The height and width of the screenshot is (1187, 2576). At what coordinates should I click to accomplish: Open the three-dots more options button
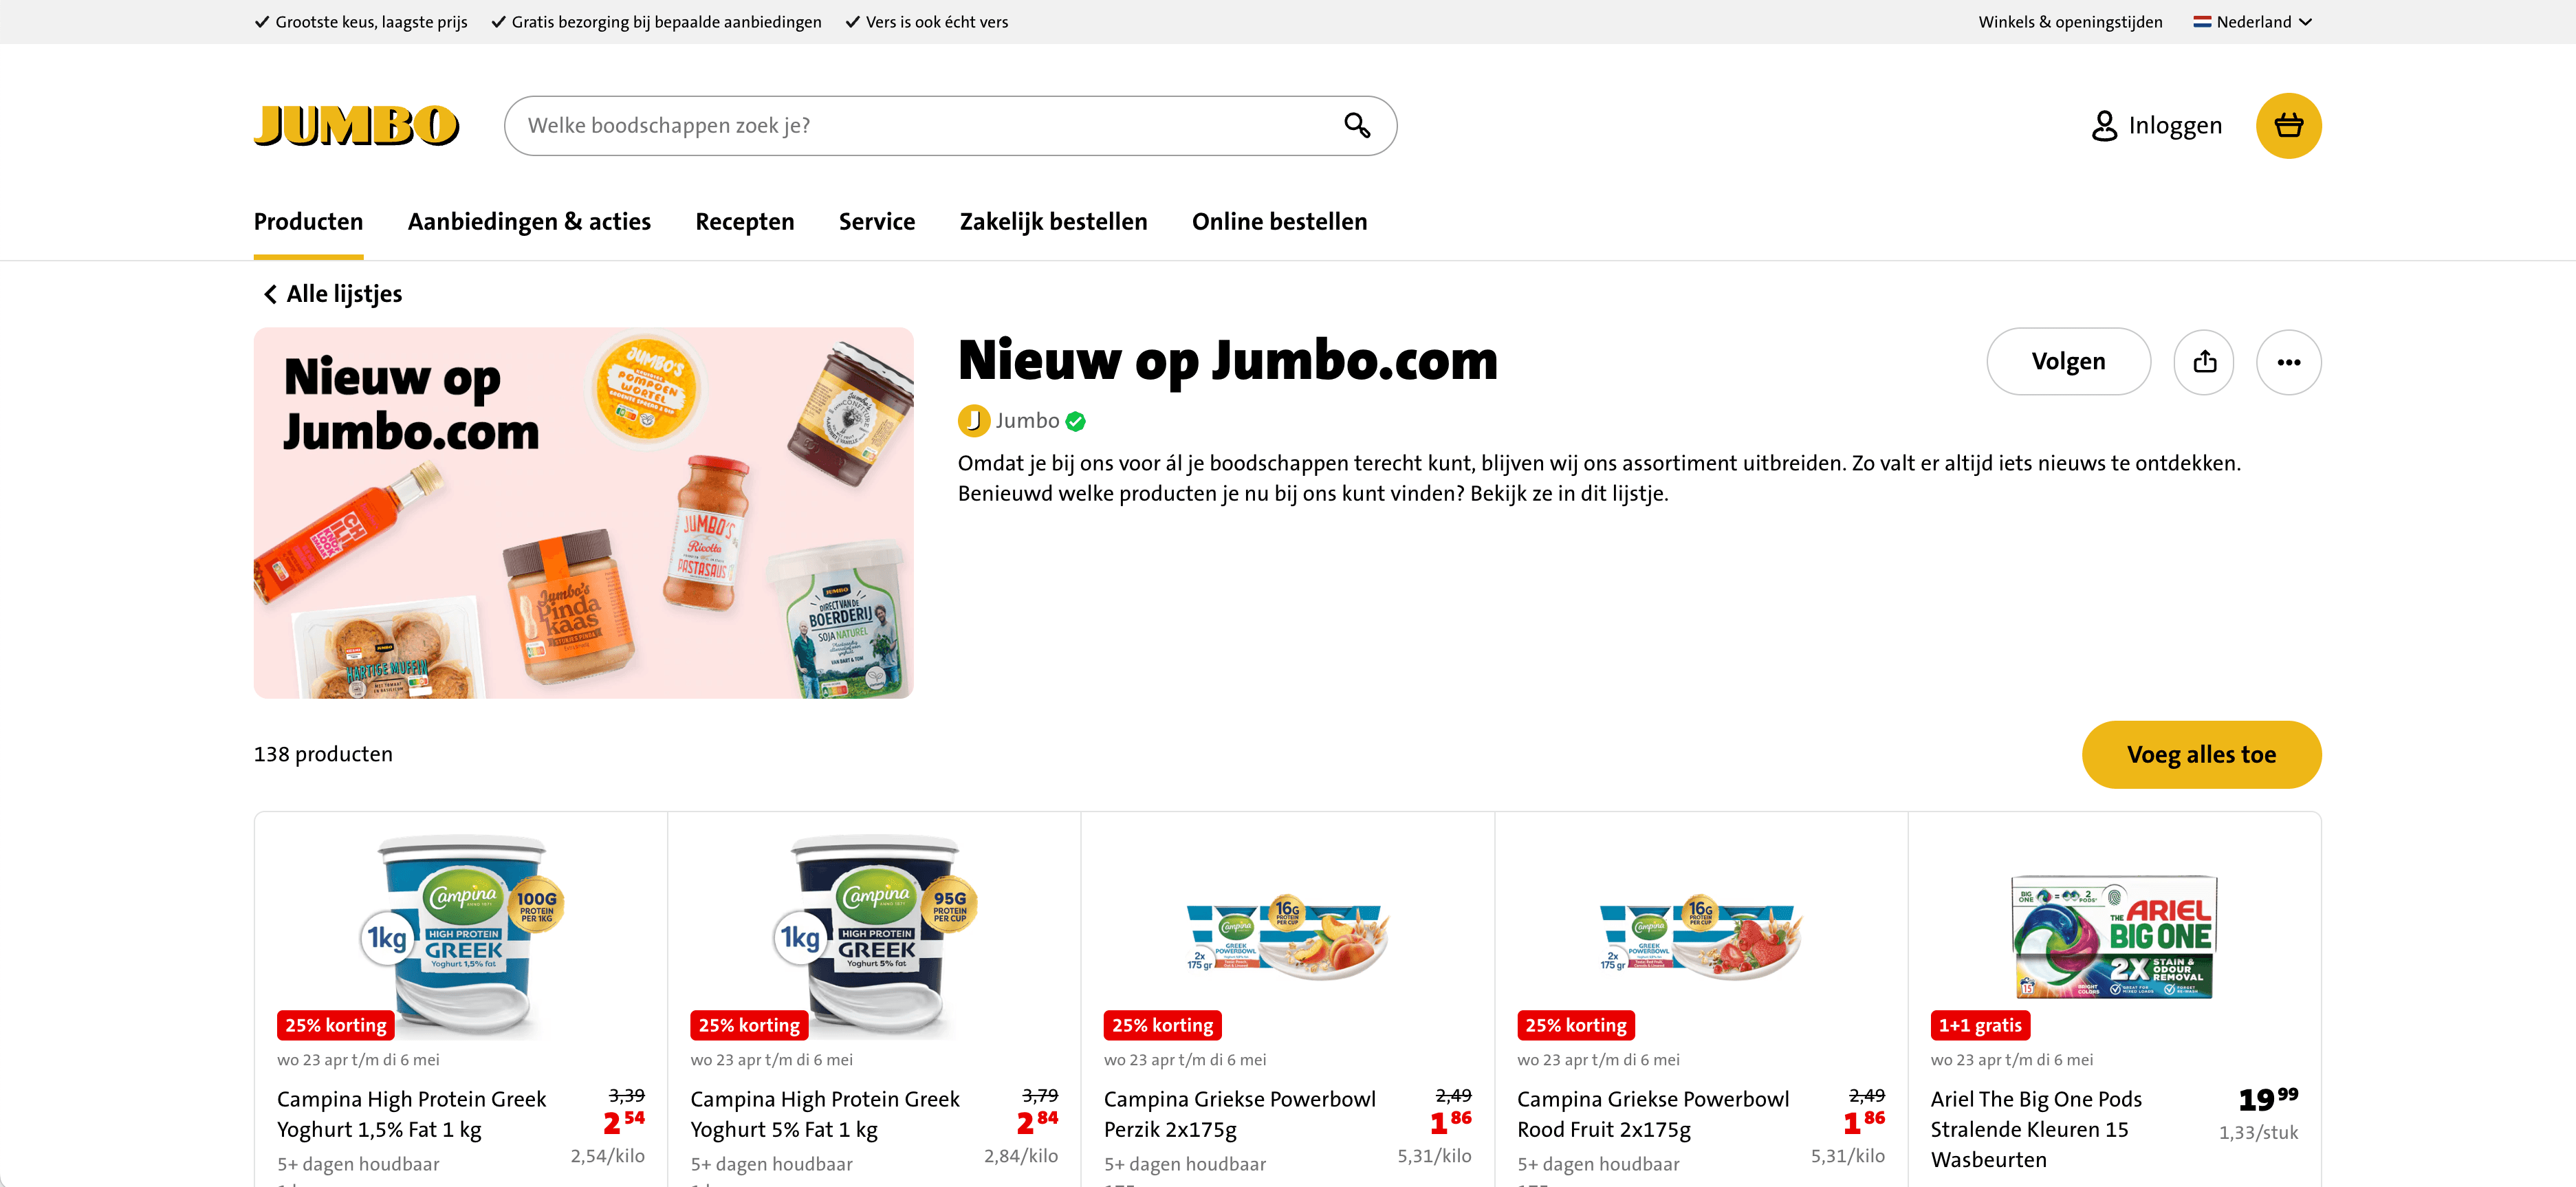pos(2288,362)
